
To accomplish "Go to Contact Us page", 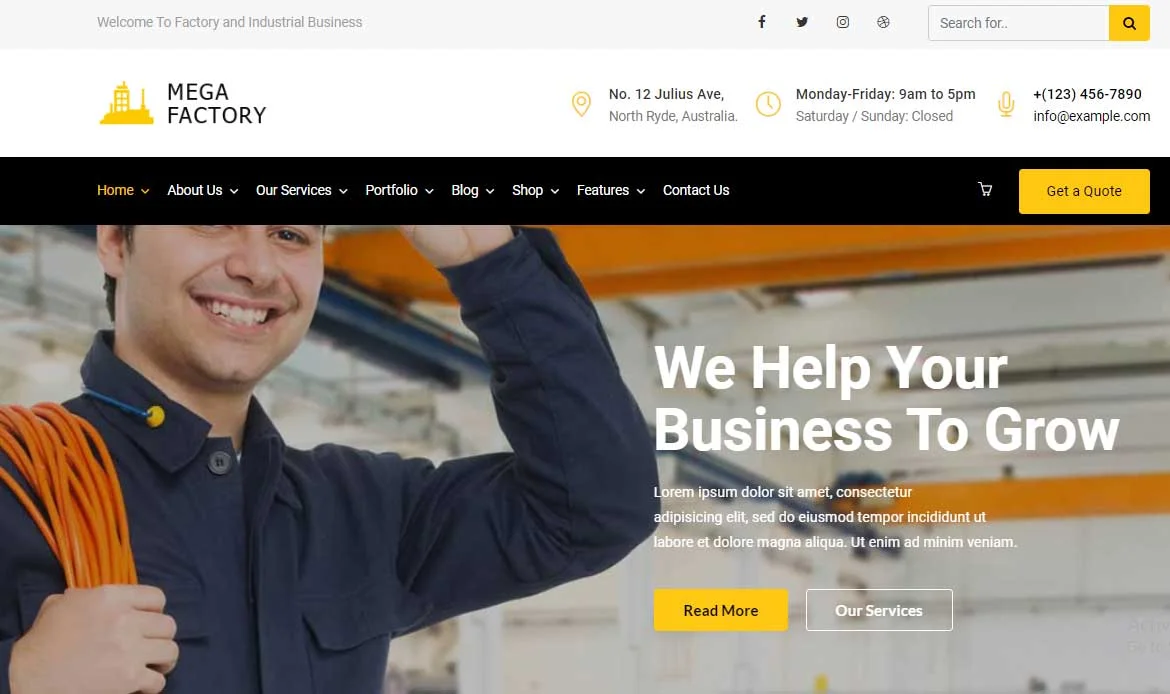I will [696, 190].
